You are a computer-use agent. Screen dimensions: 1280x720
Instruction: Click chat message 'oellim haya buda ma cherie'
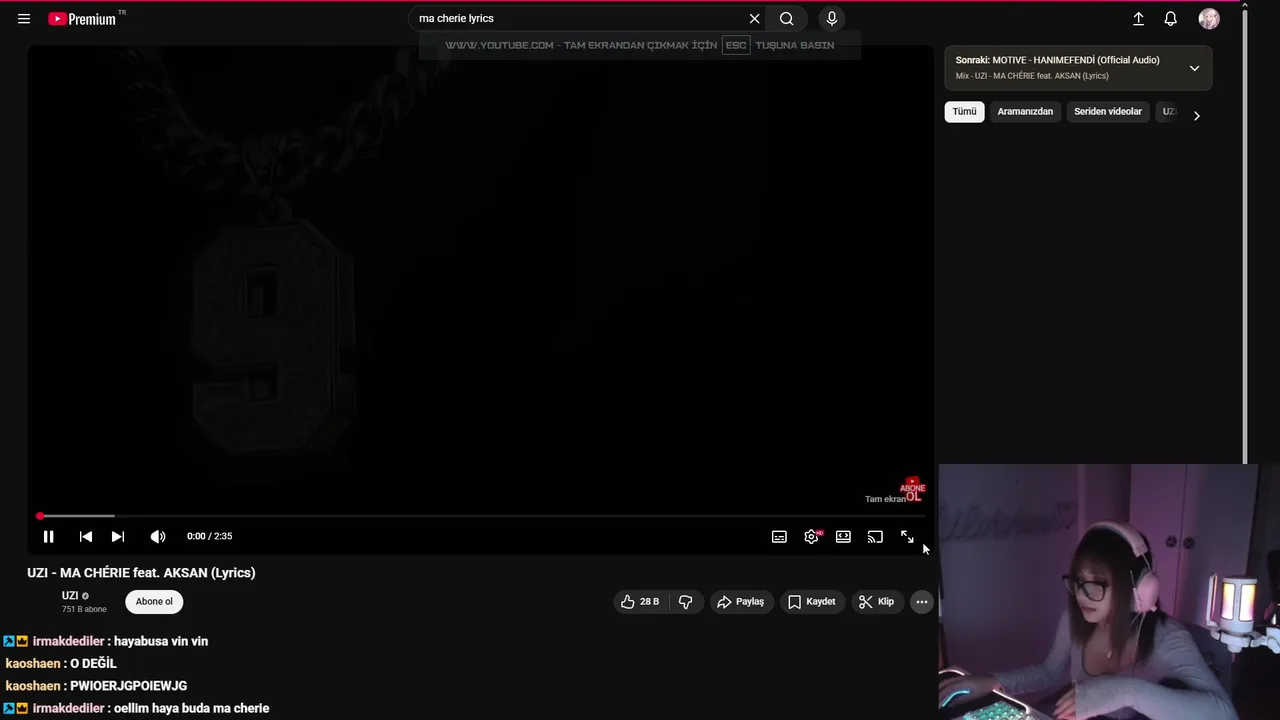point(191,708)
